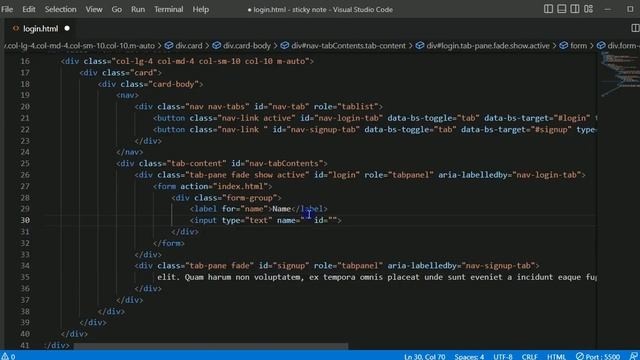The image size is (640, 360).
Task: Open div.card-body breadcrumb
Action: pos(241,46)
